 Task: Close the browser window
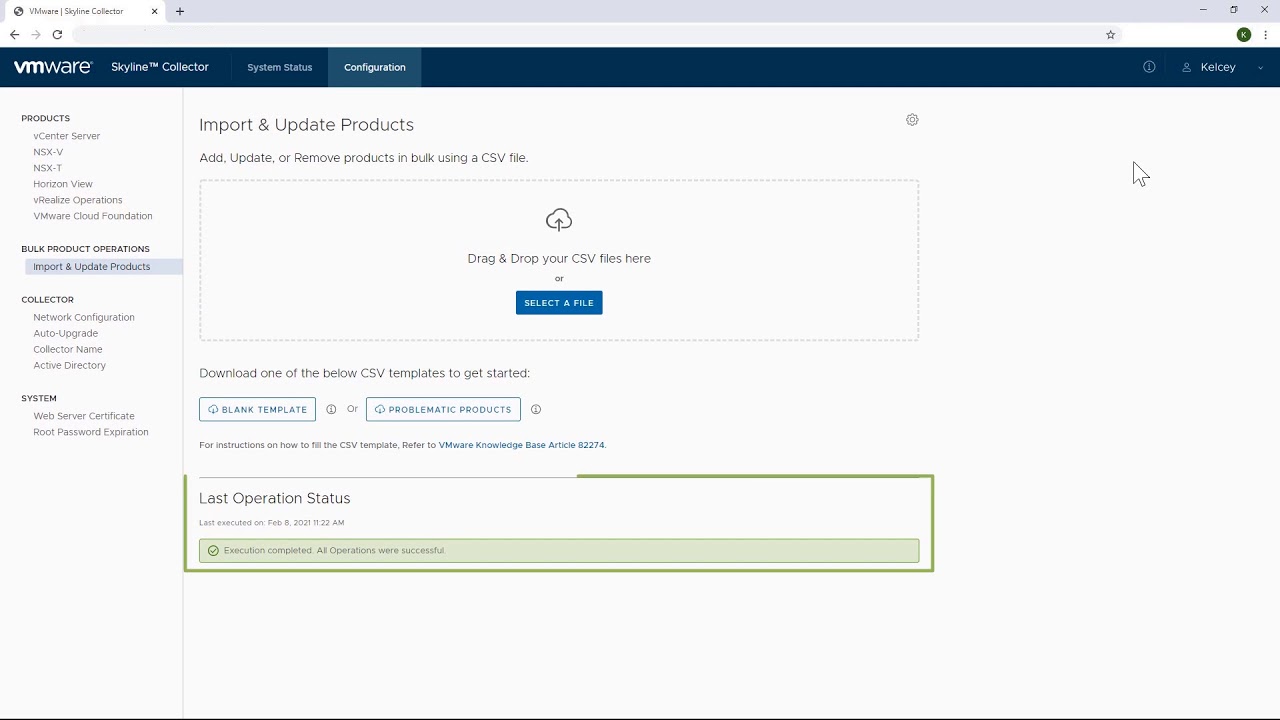[x=1264, y=10]
